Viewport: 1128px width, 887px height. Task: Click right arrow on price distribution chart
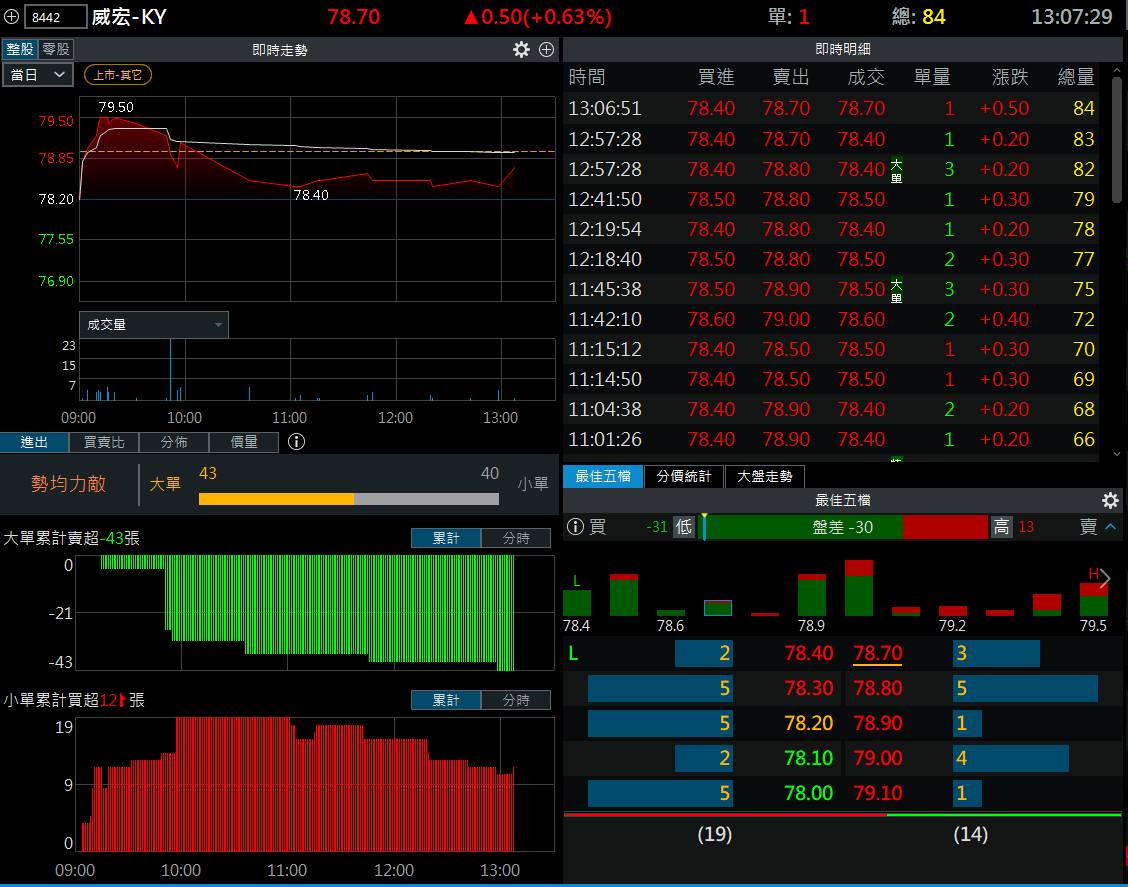tap(1105, 579)
